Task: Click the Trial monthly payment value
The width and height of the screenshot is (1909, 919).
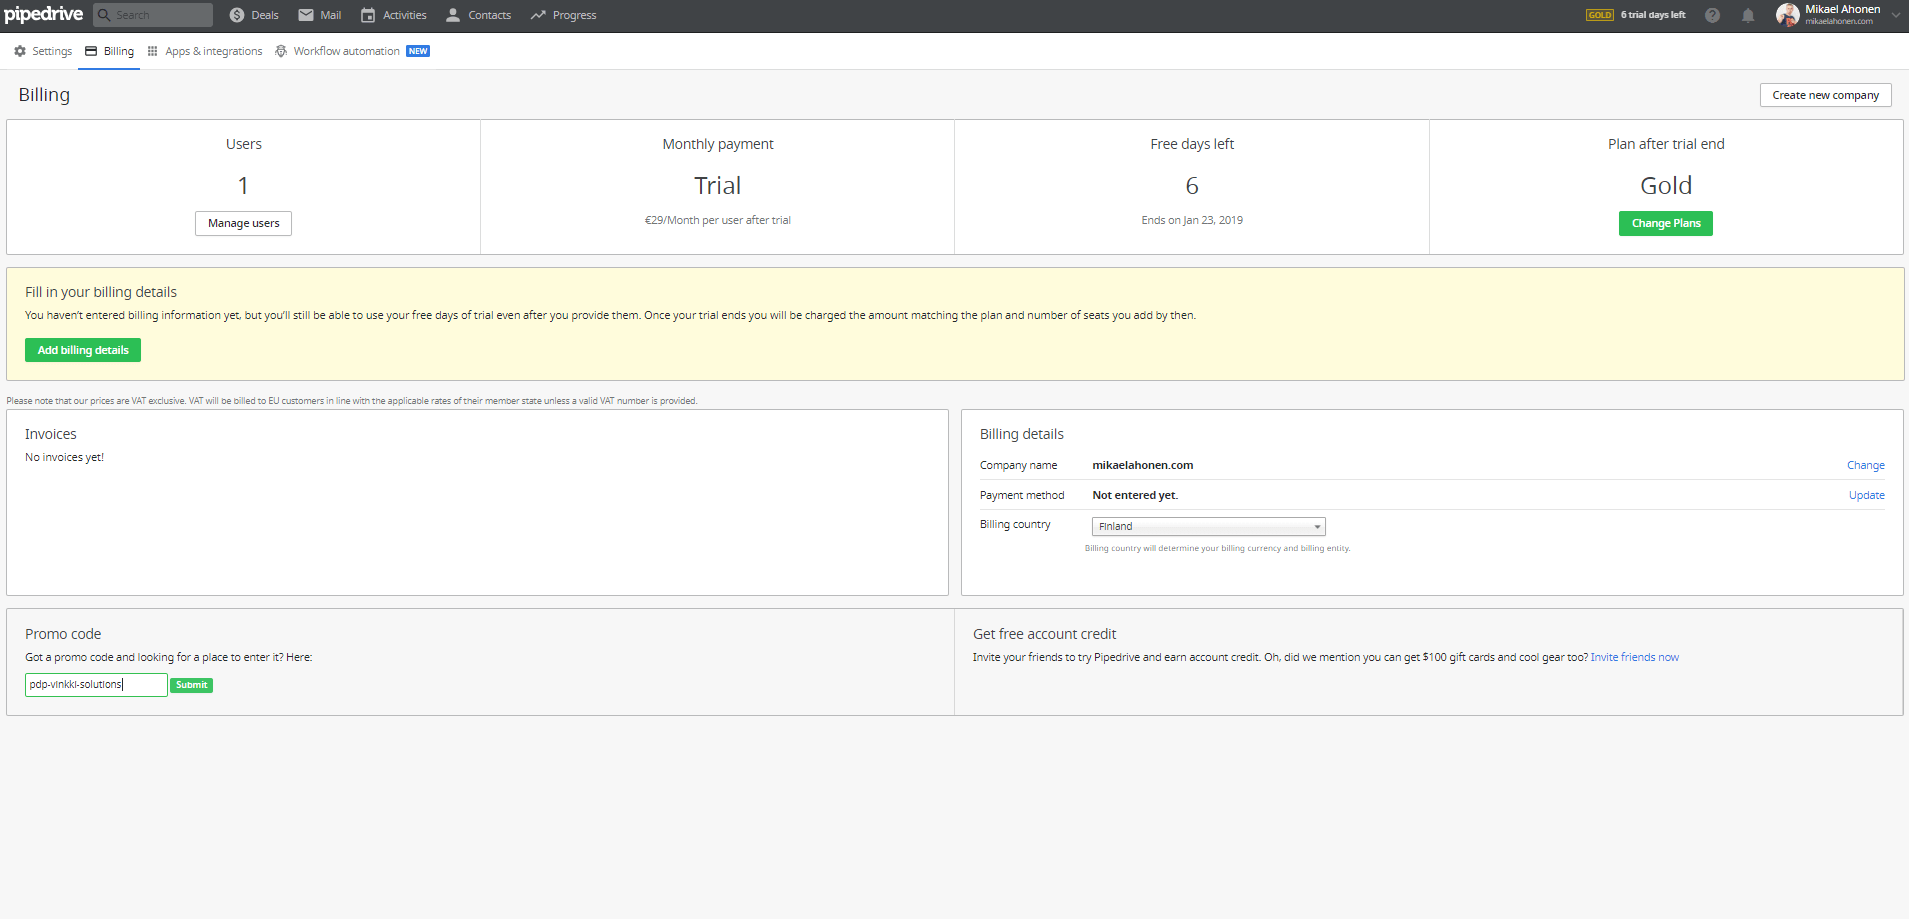Action: point(718,186)
